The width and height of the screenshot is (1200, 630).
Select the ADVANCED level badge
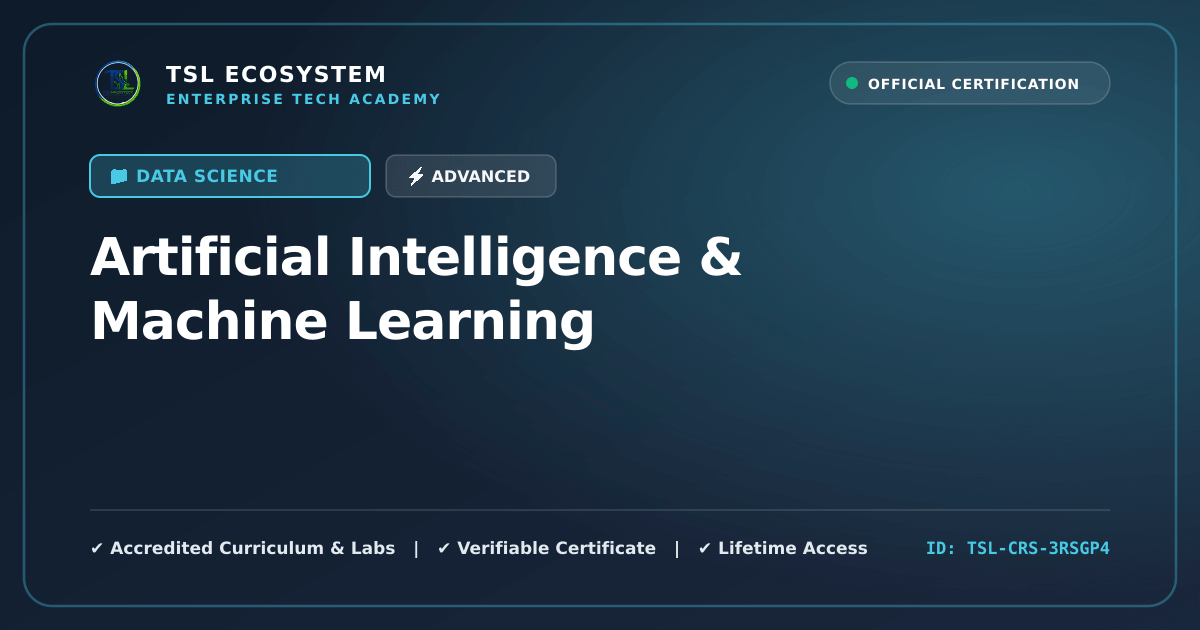[x=471, y=176]
